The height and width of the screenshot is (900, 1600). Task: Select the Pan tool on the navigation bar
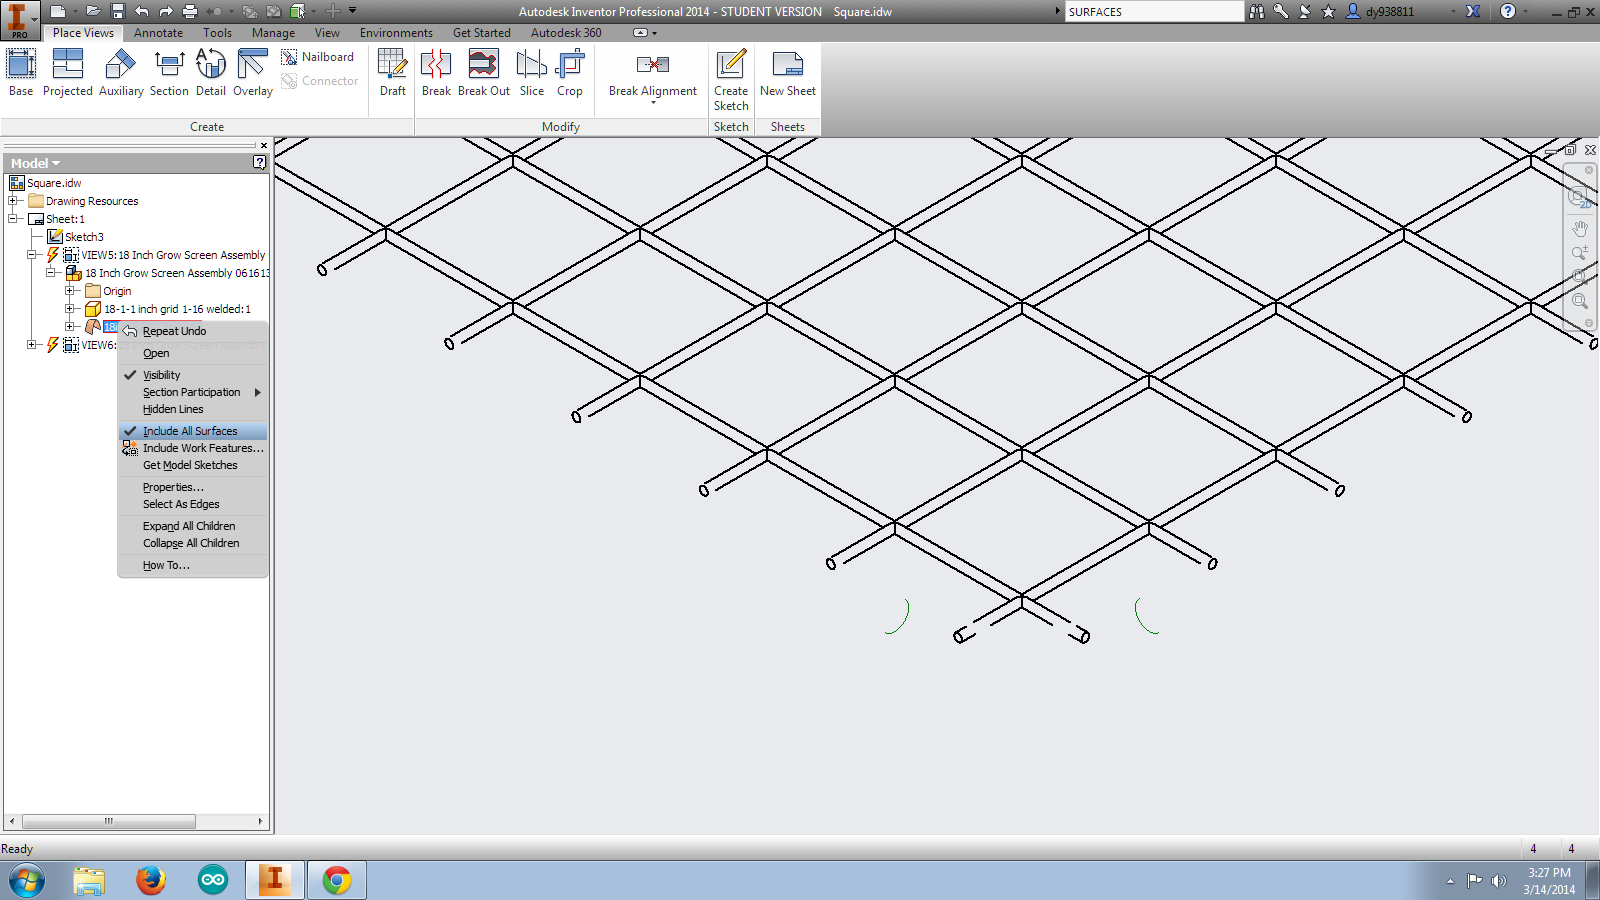tap(1580, 228)
